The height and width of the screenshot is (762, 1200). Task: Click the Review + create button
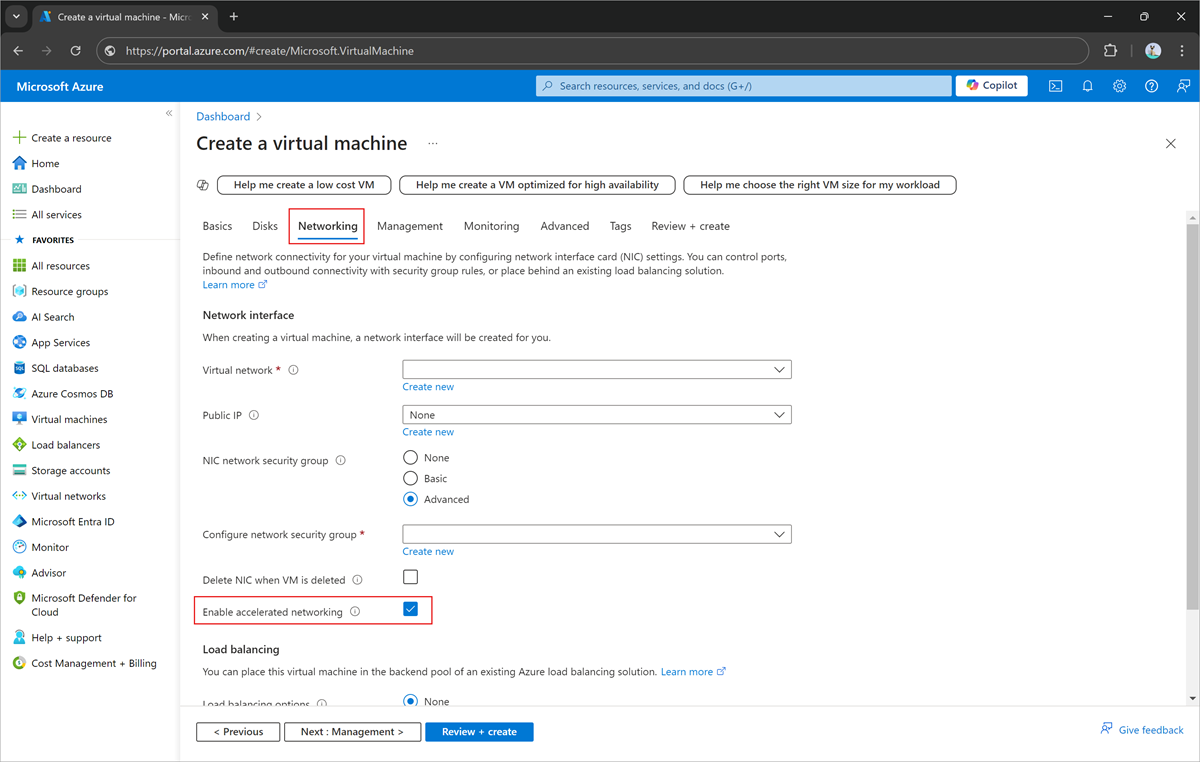[479, 732]
